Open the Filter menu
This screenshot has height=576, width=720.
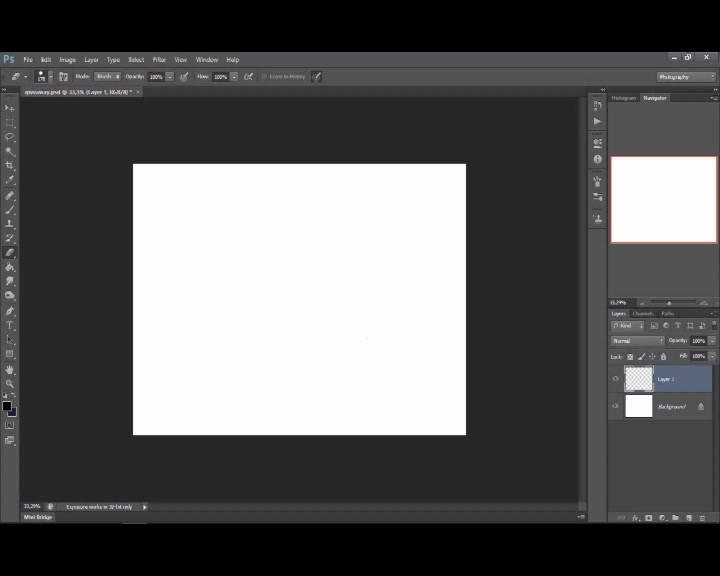(159, 60)
